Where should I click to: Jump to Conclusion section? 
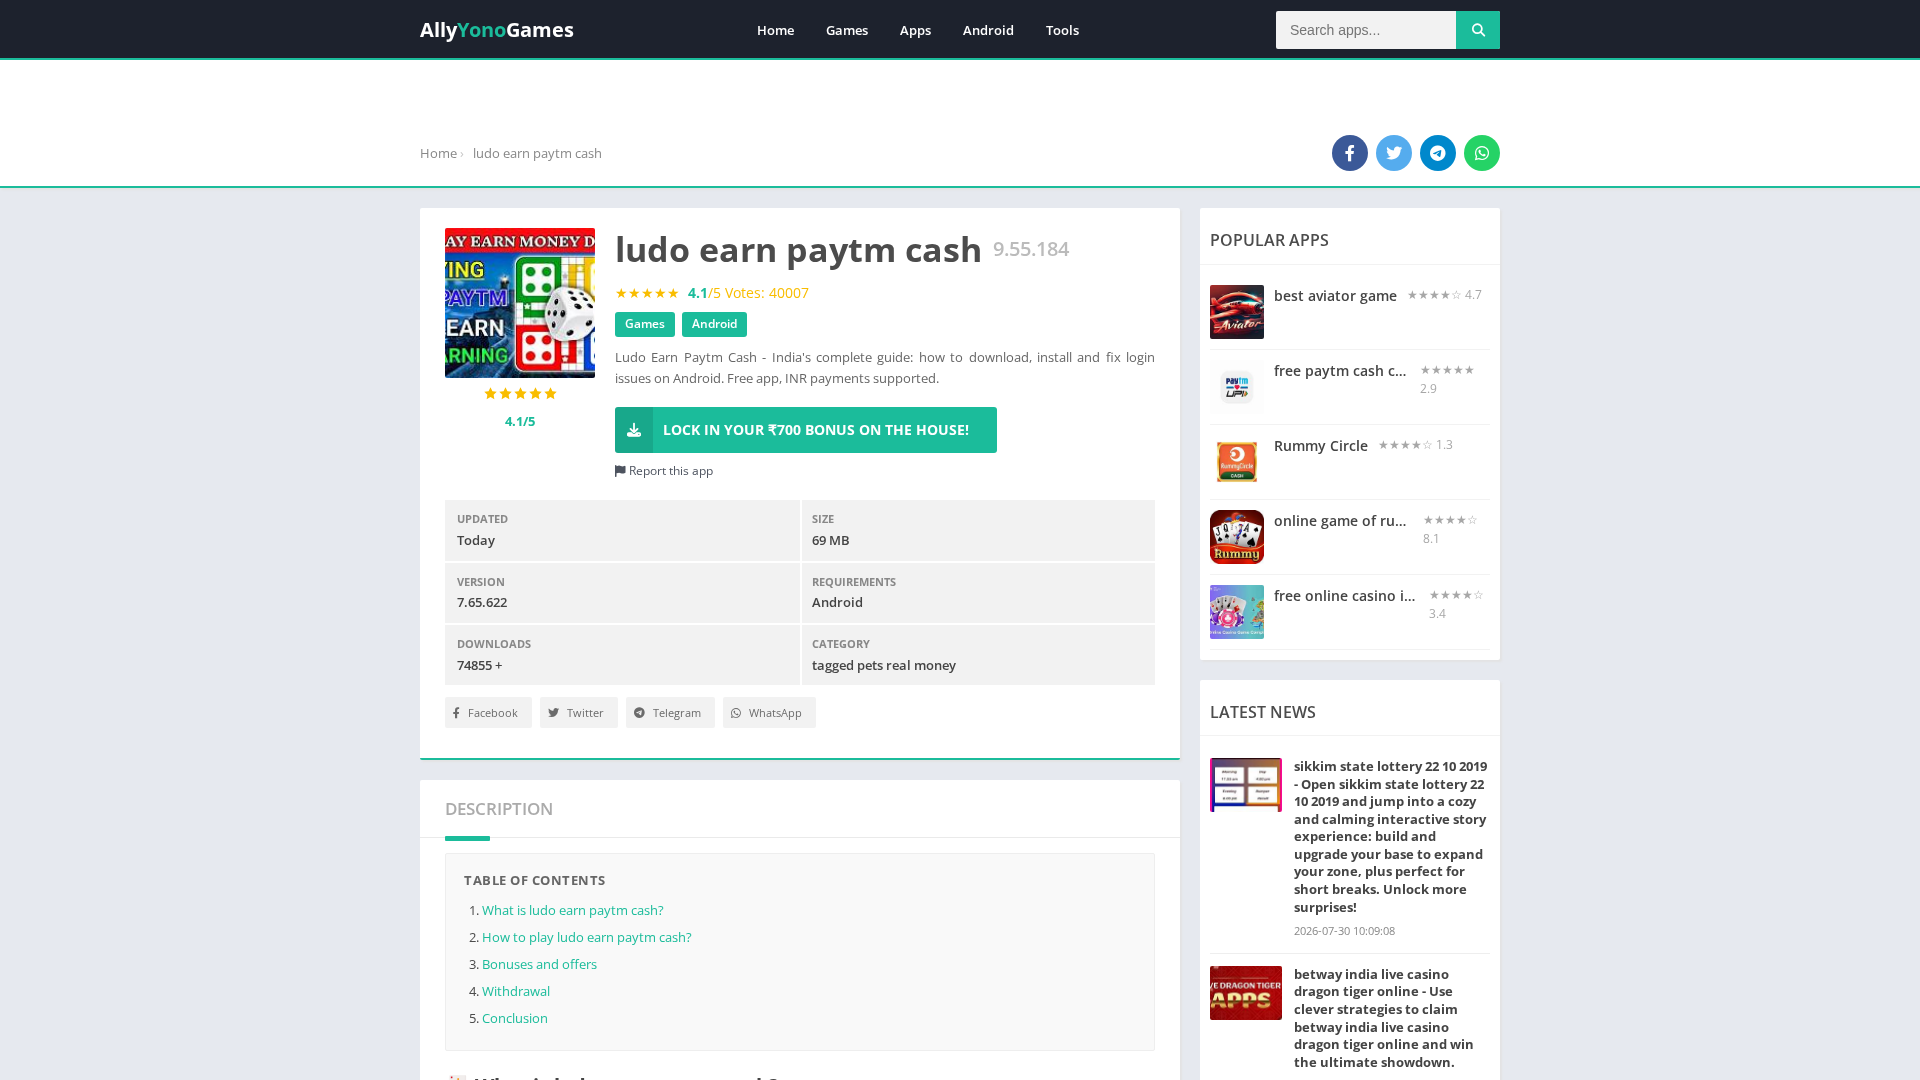[x=515, y=1018]
